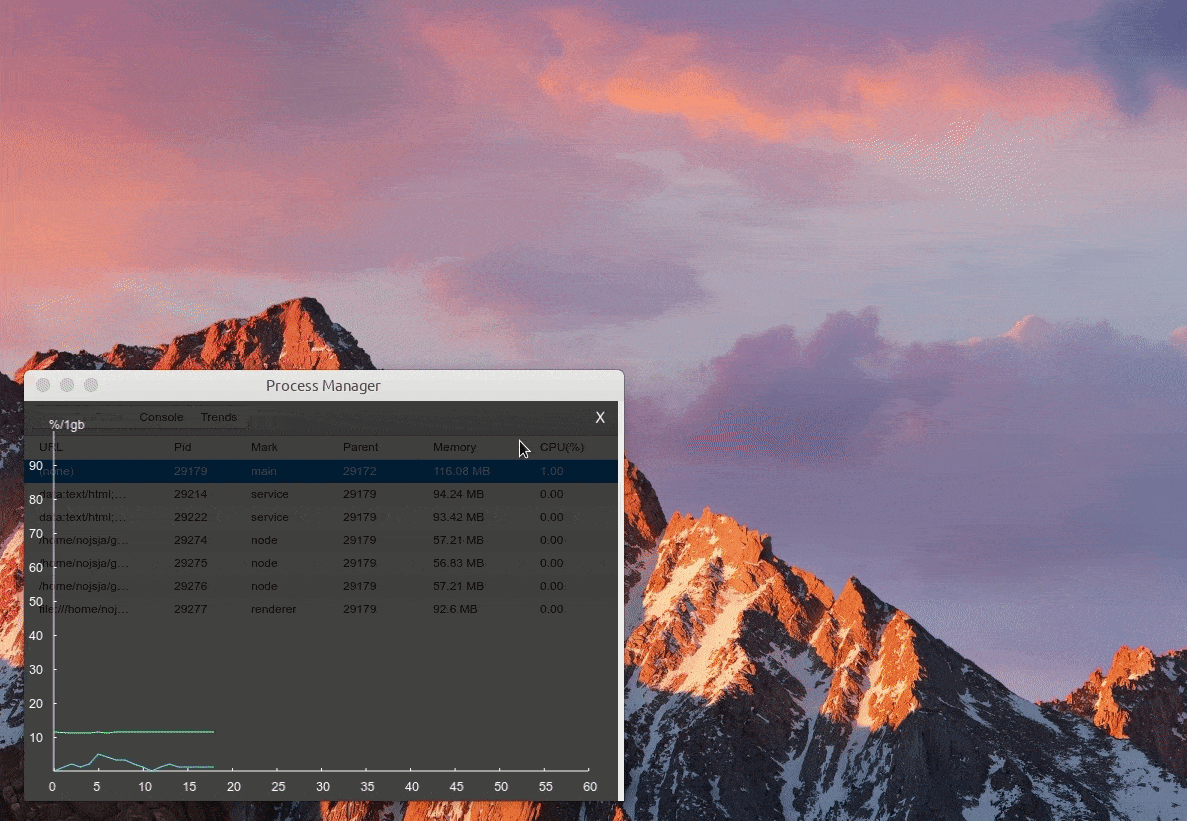The height and width of the screenshot is (821, 1187).
Task: Click the cyan line near chart bottom
Action: [98, 755]
